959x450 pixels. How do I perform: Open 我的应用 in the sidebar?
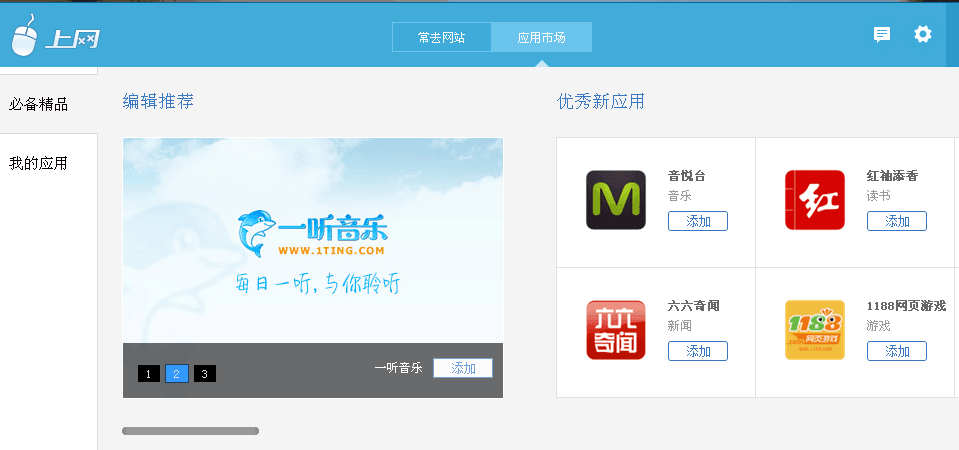click(x=39, y=163)
